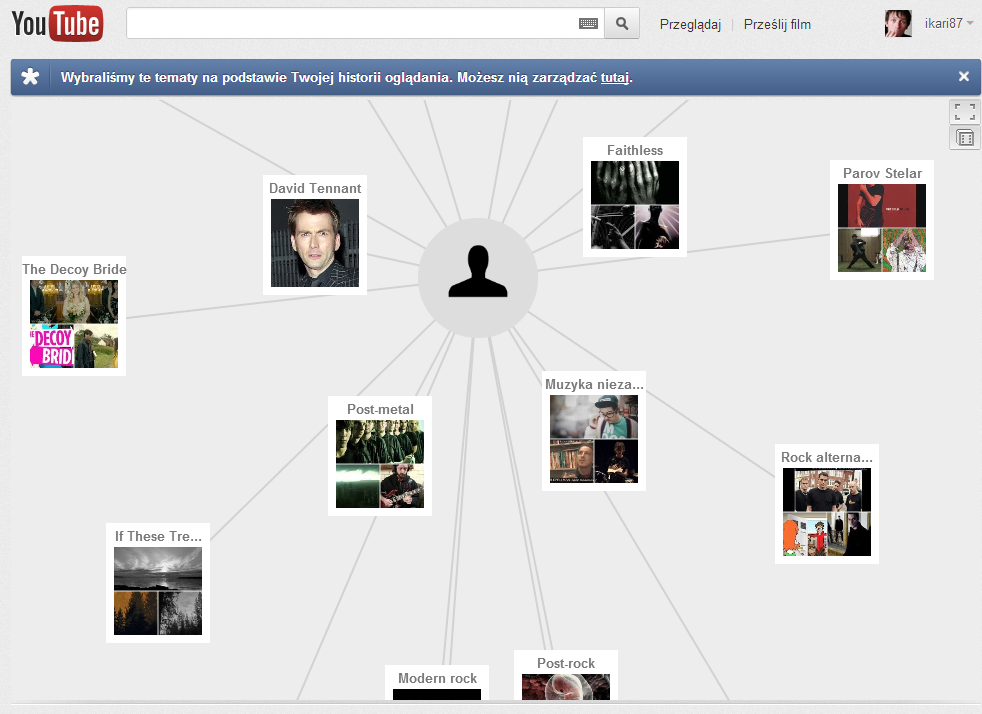Screen dimensions: 982x714
Task: Open the on-screen keyboard icon in search box
Action: pyautogui.click(x=588, y=24)
